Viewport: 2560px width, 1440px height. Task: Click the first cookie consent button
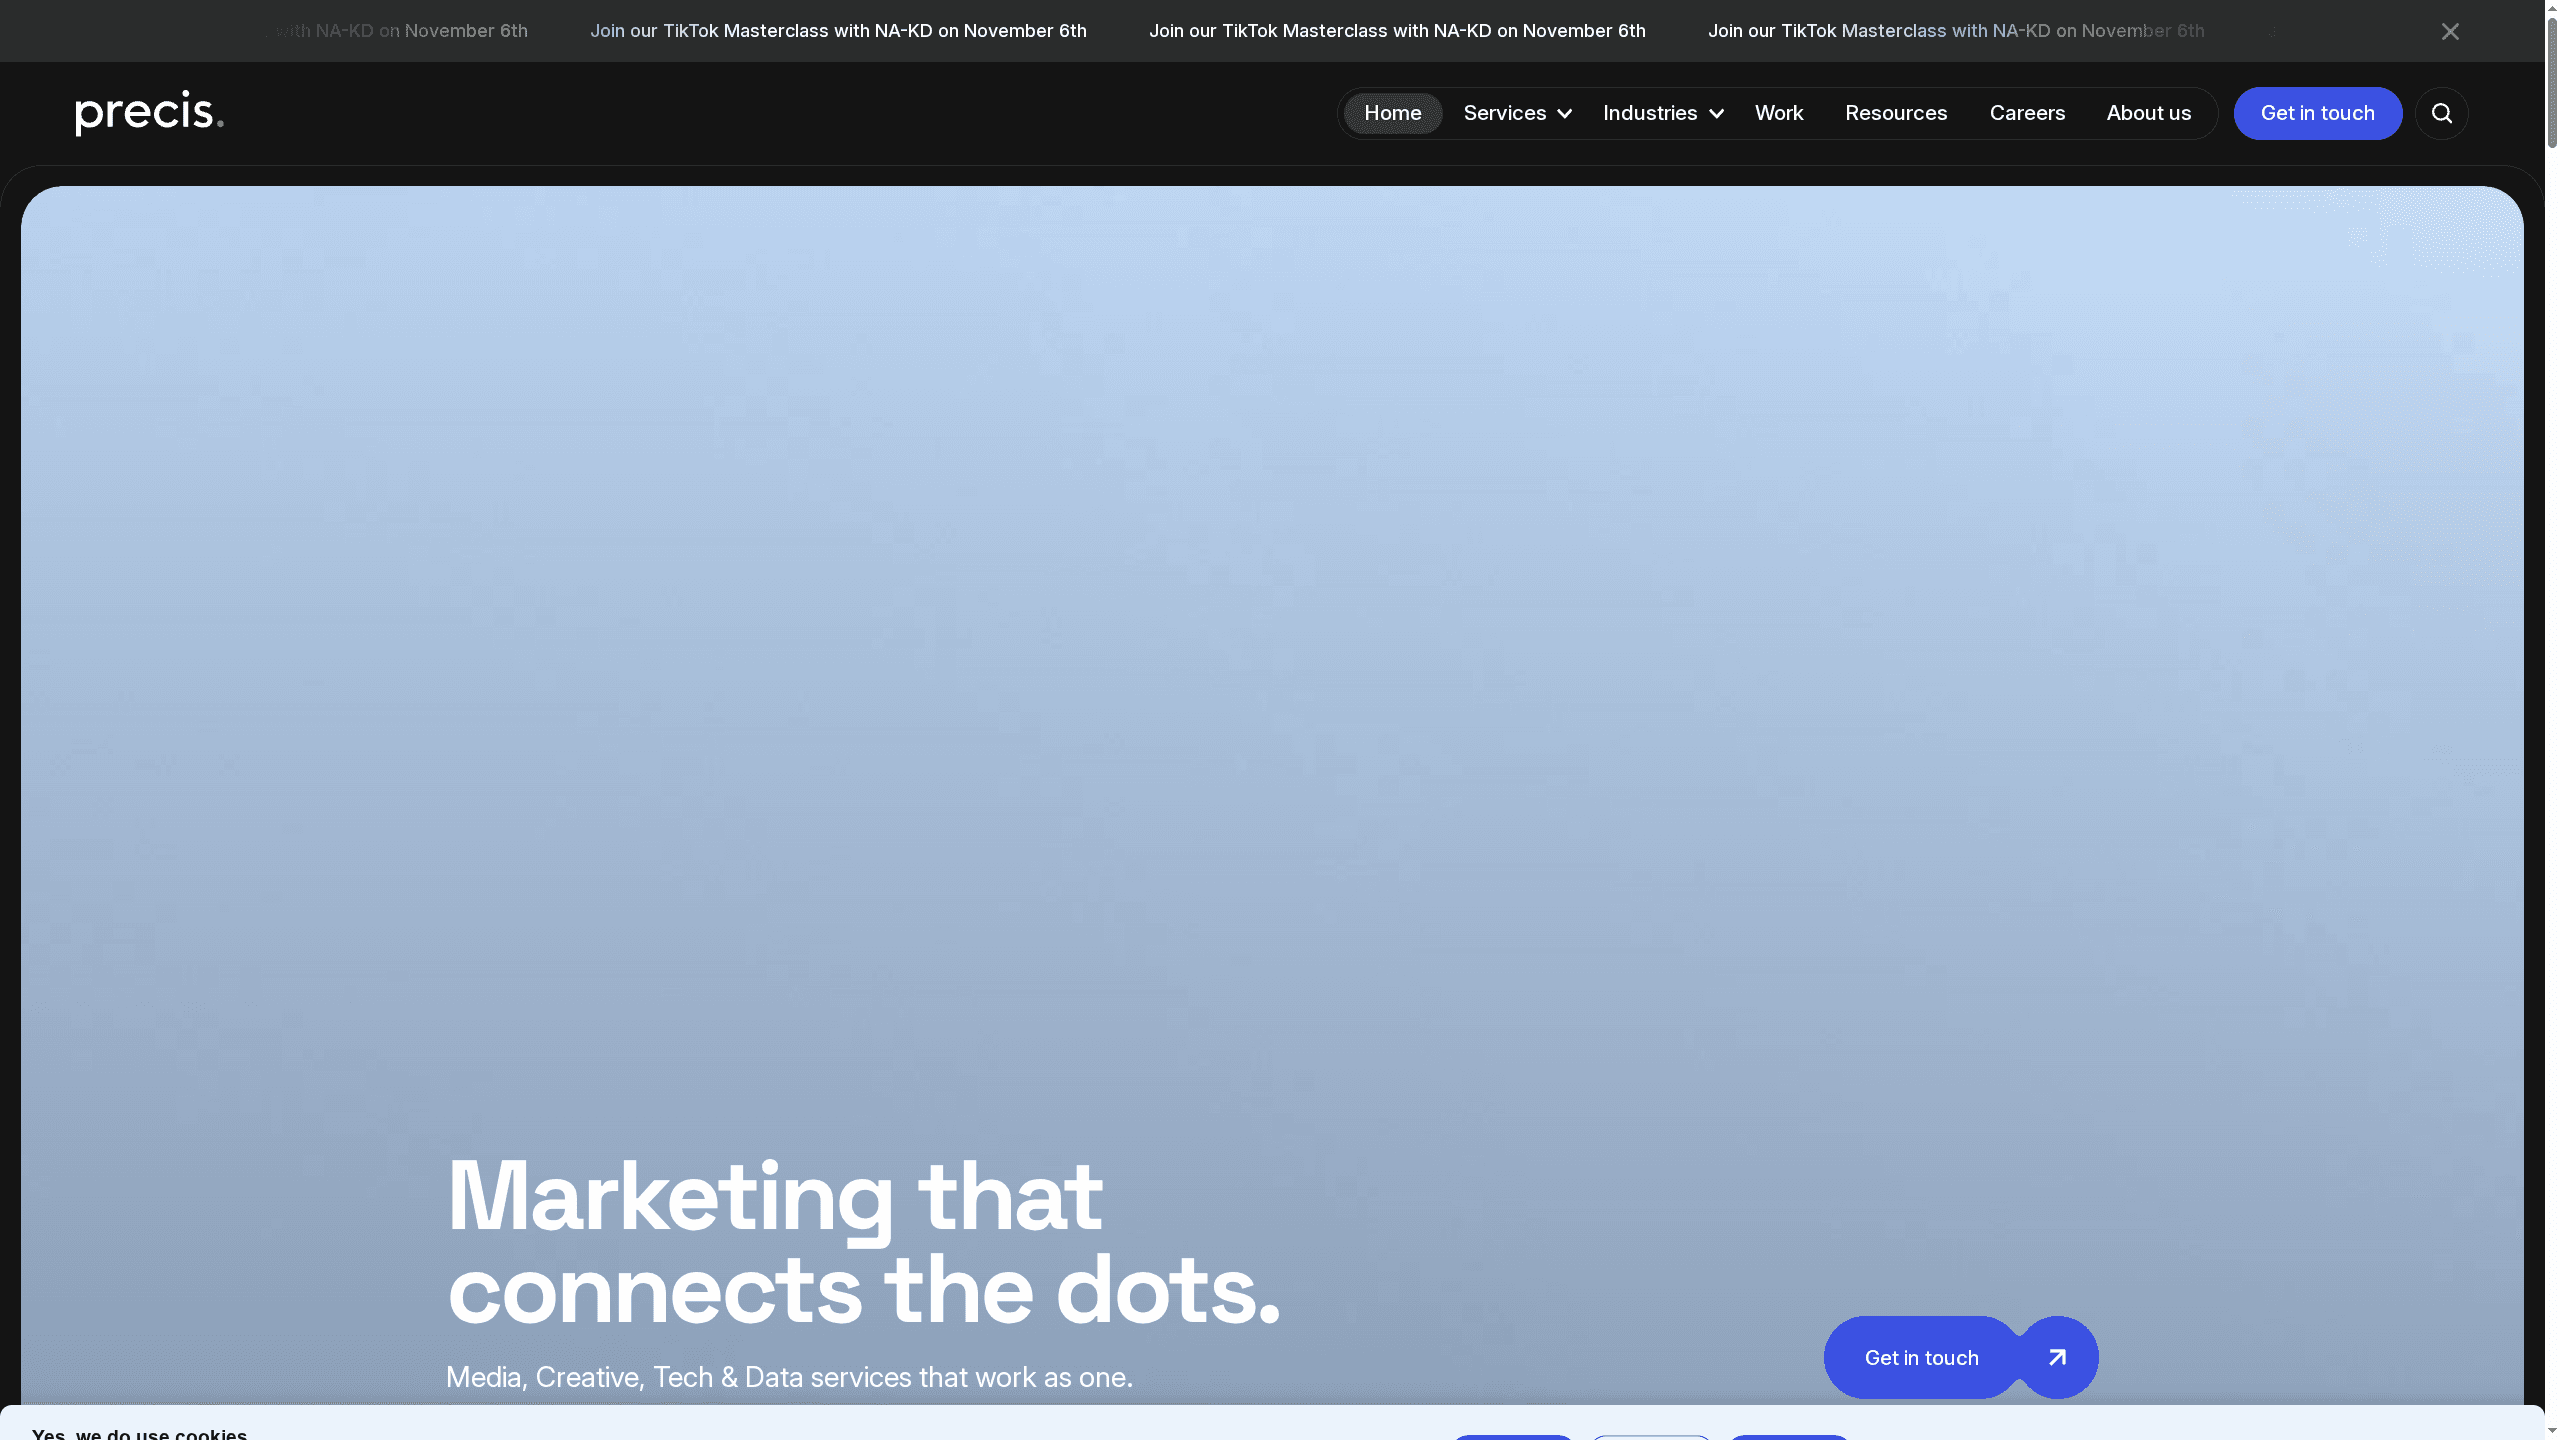point(1513,1437)
